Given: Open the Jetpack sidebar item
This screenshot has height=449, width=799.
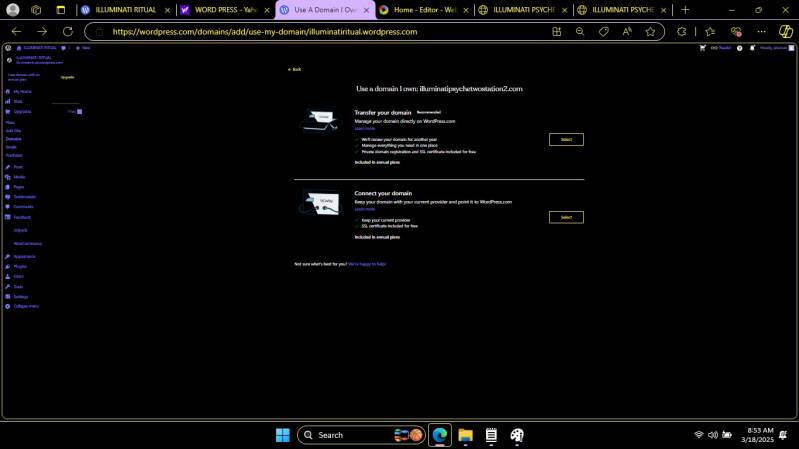Looking at the screenshot, I should tap(20, 230).
